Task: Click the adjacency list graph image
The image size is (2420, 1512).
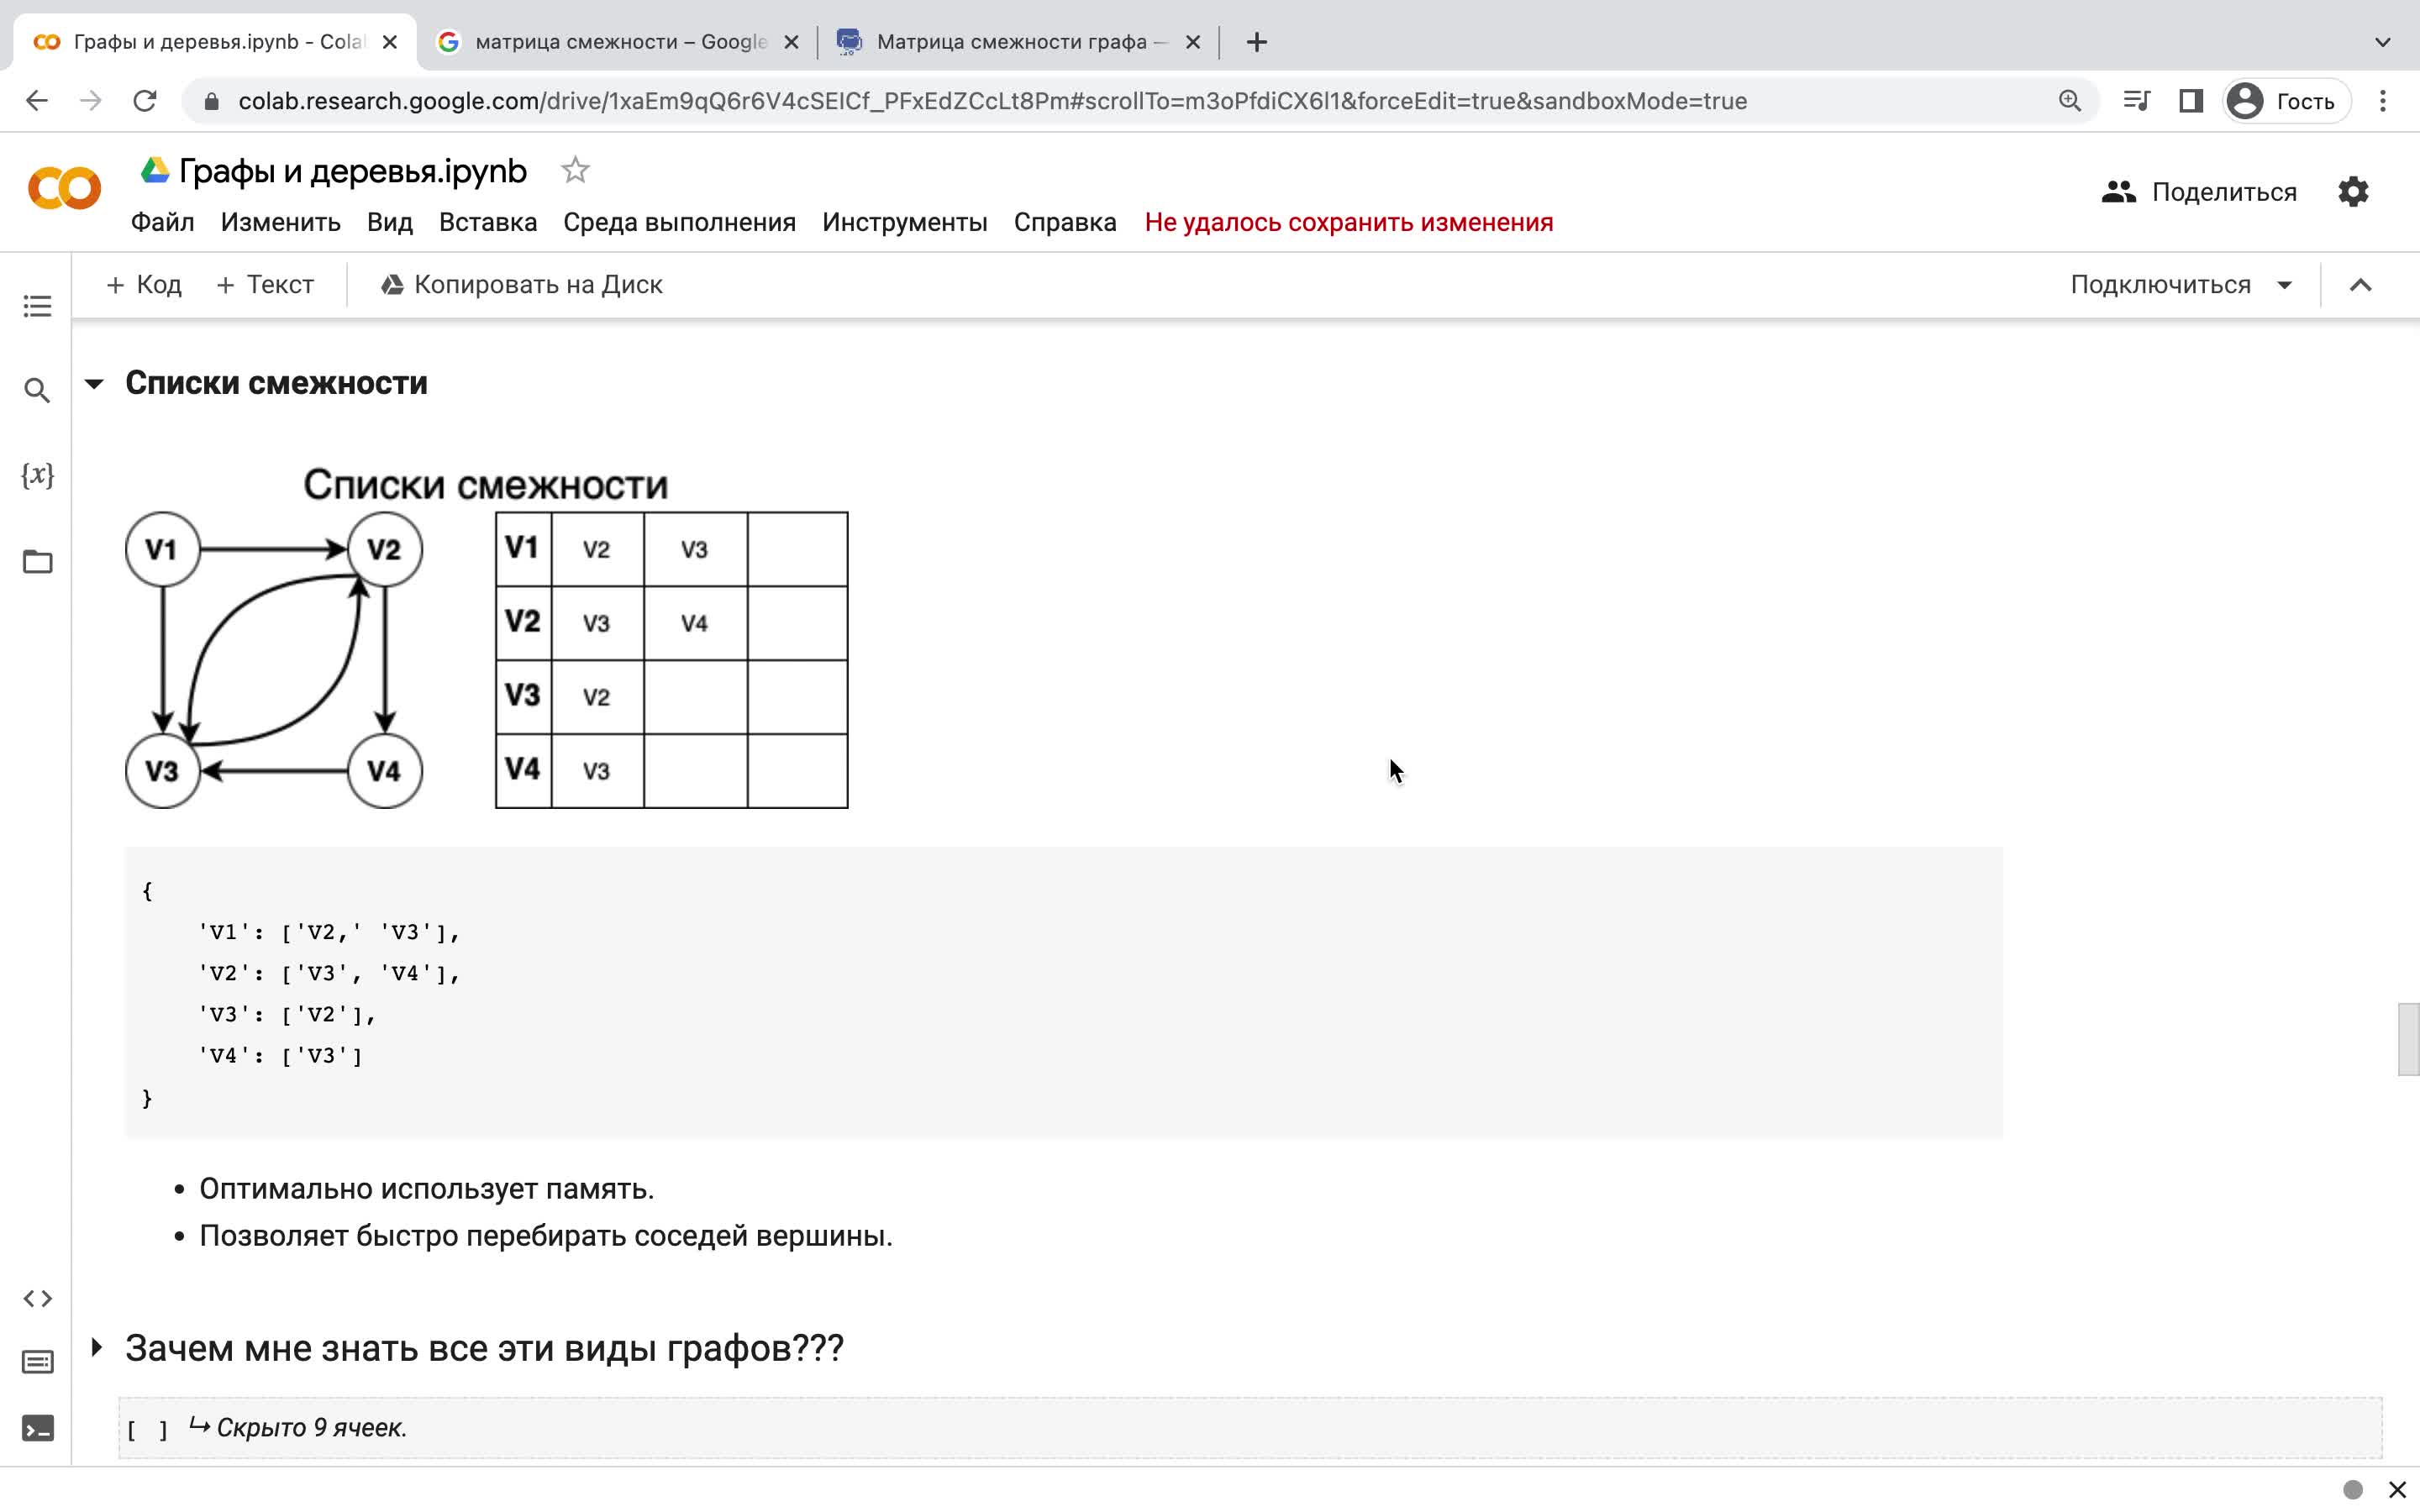Action: point(486,637)
